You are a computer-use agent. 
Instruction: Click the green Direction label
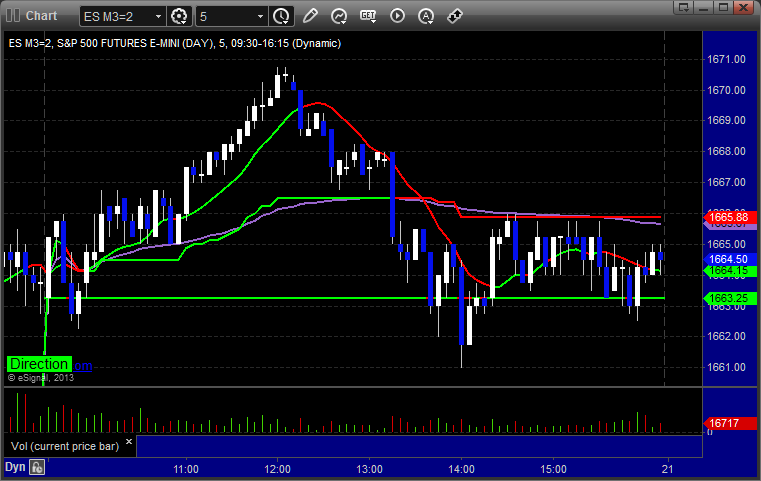click(39, 364)
